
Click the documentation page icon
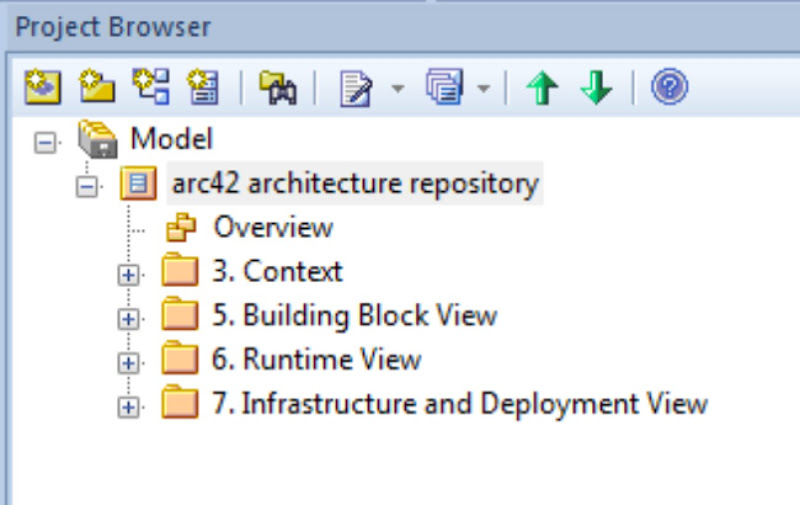(355, 89)
